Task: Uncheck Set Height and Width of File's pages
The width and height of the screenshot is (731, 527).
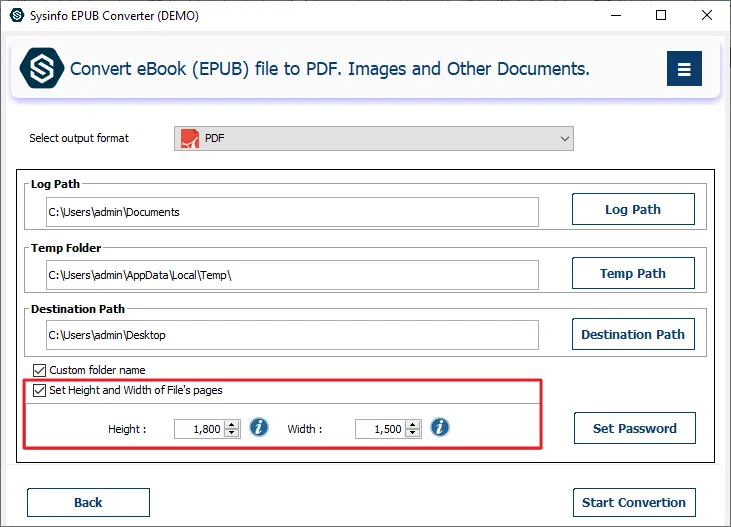Action: (x=39, y=390)
